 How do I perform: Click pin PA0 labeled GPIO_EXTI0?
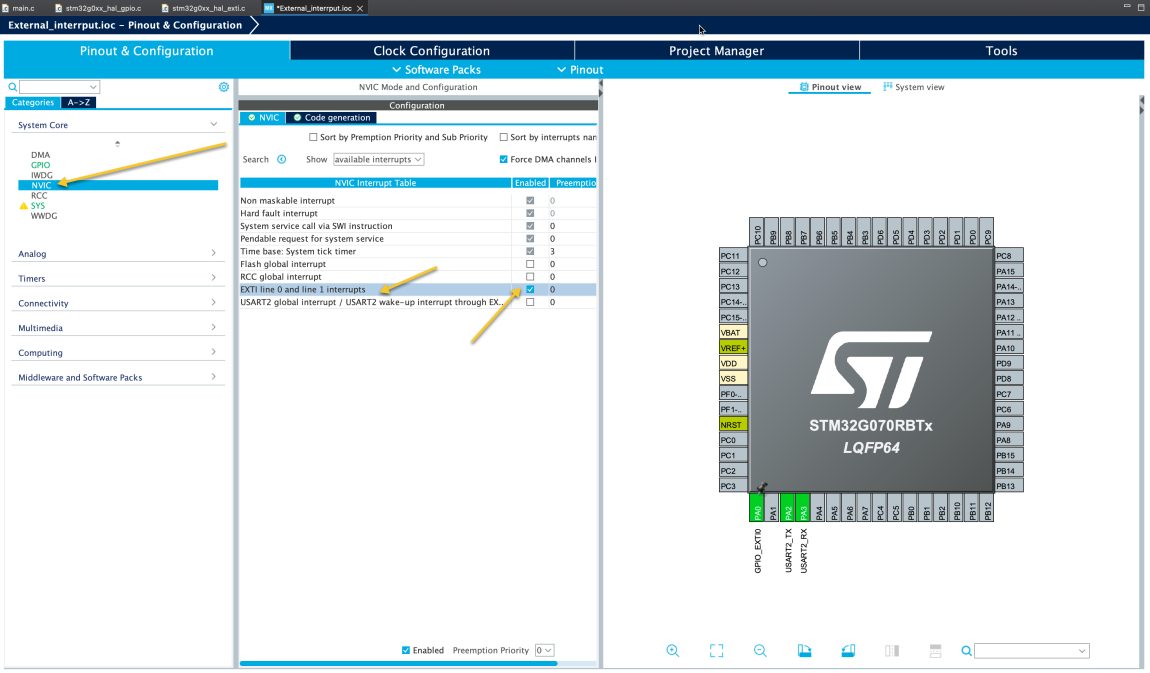click(x=758, y=508)
